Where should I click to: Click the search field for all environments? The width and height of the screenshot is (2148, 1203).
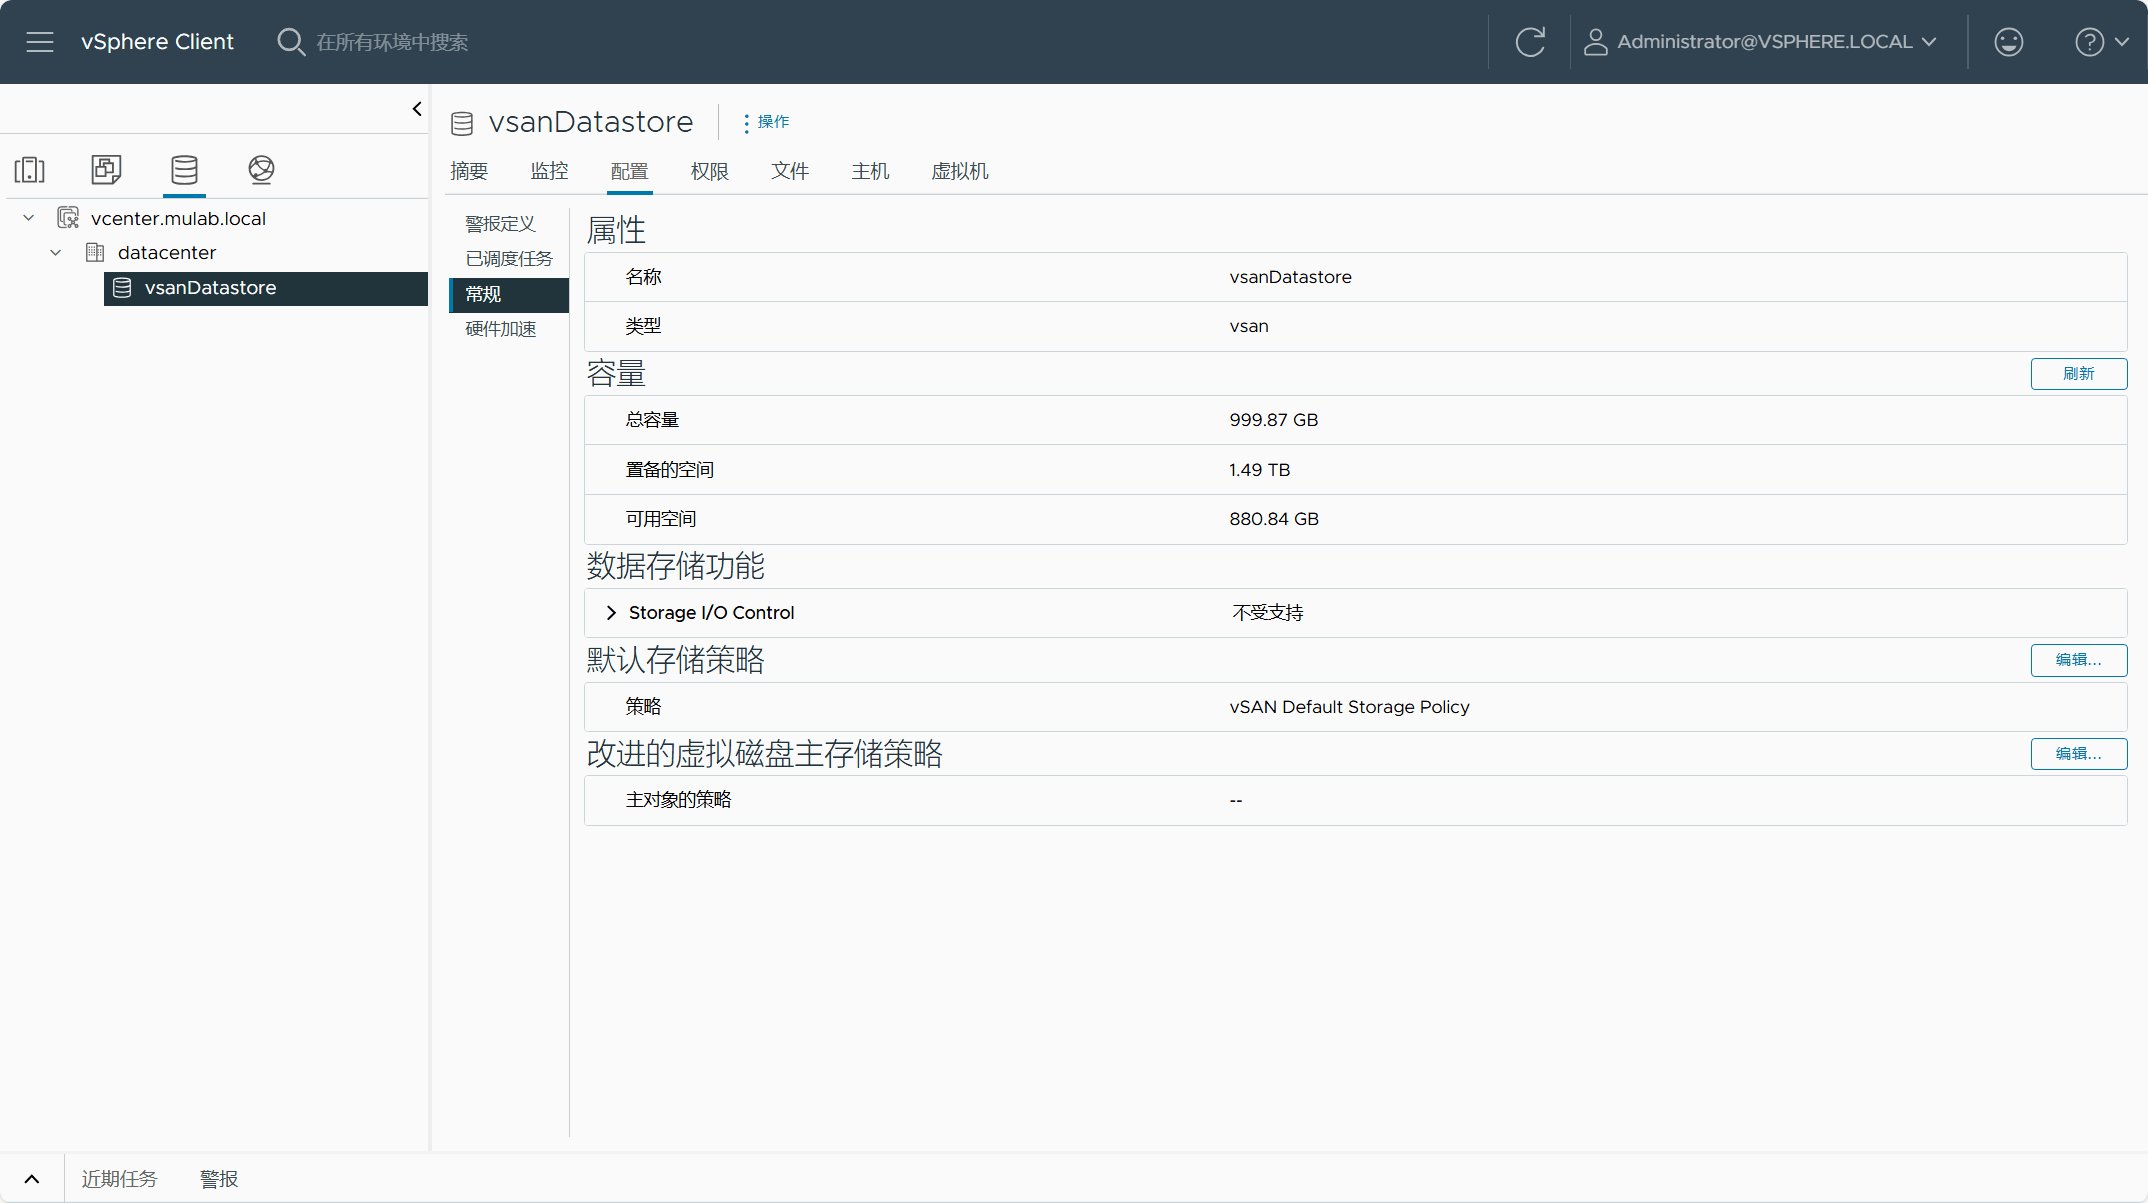[392, 42]
